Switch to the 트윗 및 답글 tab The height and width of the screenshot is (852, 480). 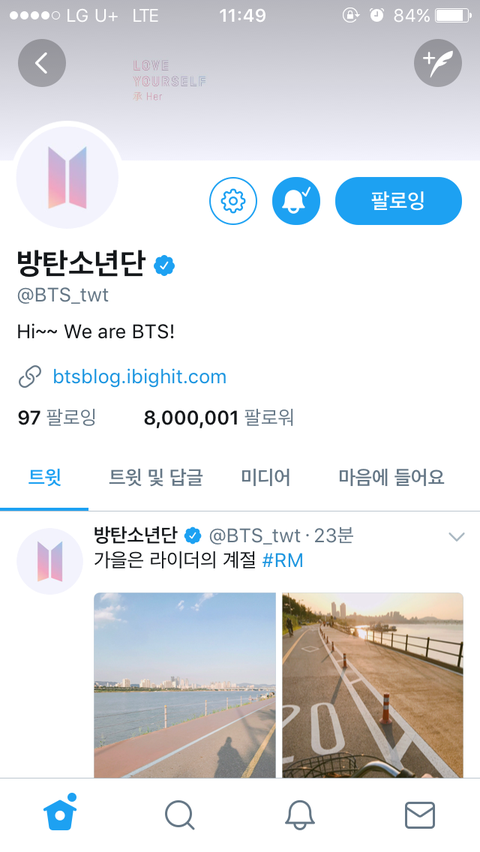pyautogui.click(x=156, y=478)
